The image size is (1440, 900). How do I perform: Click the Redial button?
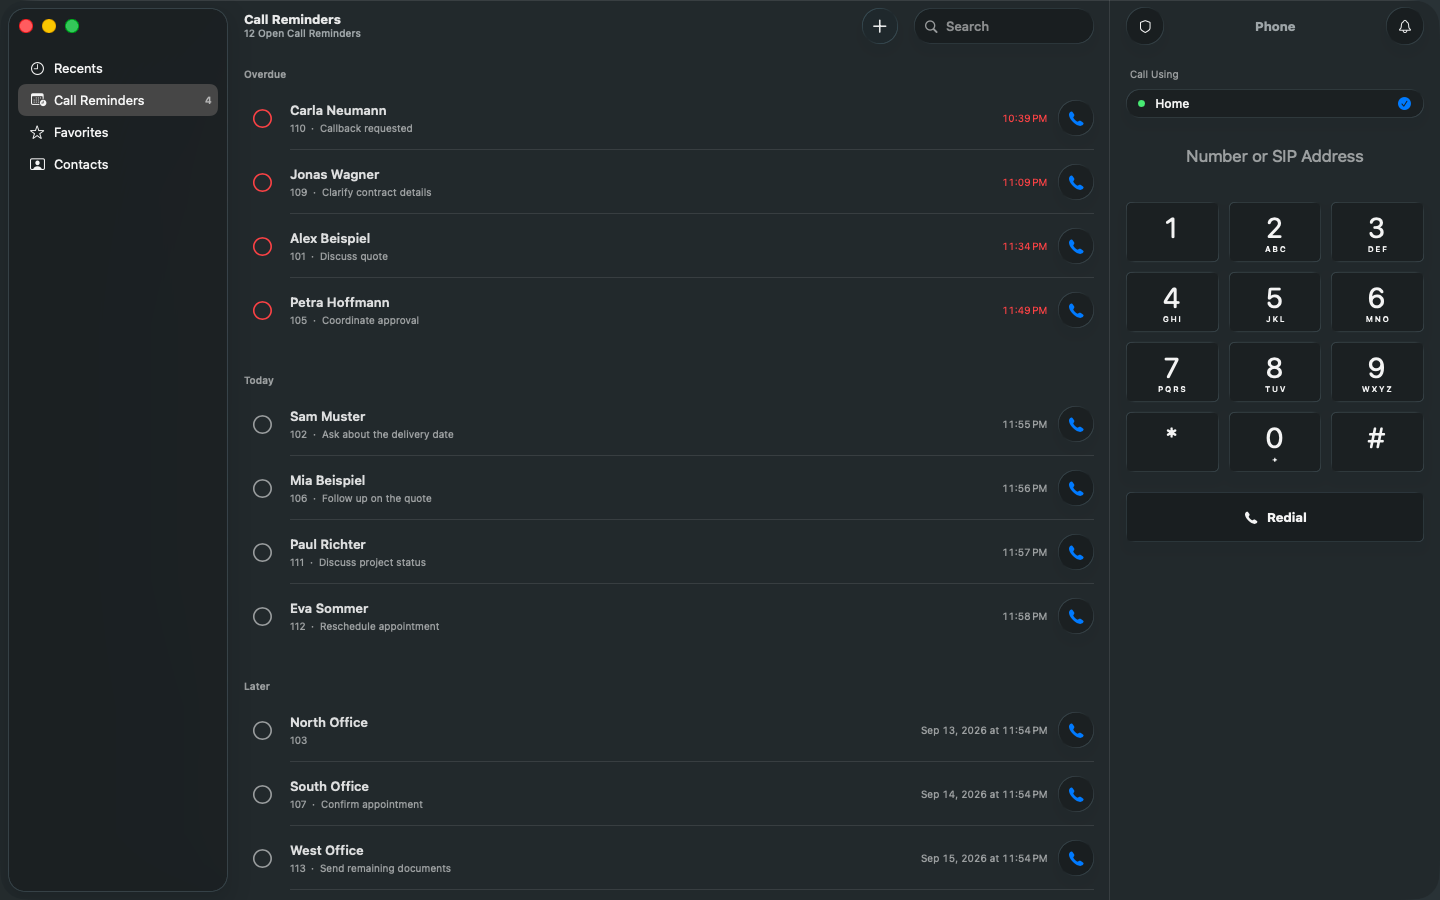pyautogui.click(x=1274, y=517)
